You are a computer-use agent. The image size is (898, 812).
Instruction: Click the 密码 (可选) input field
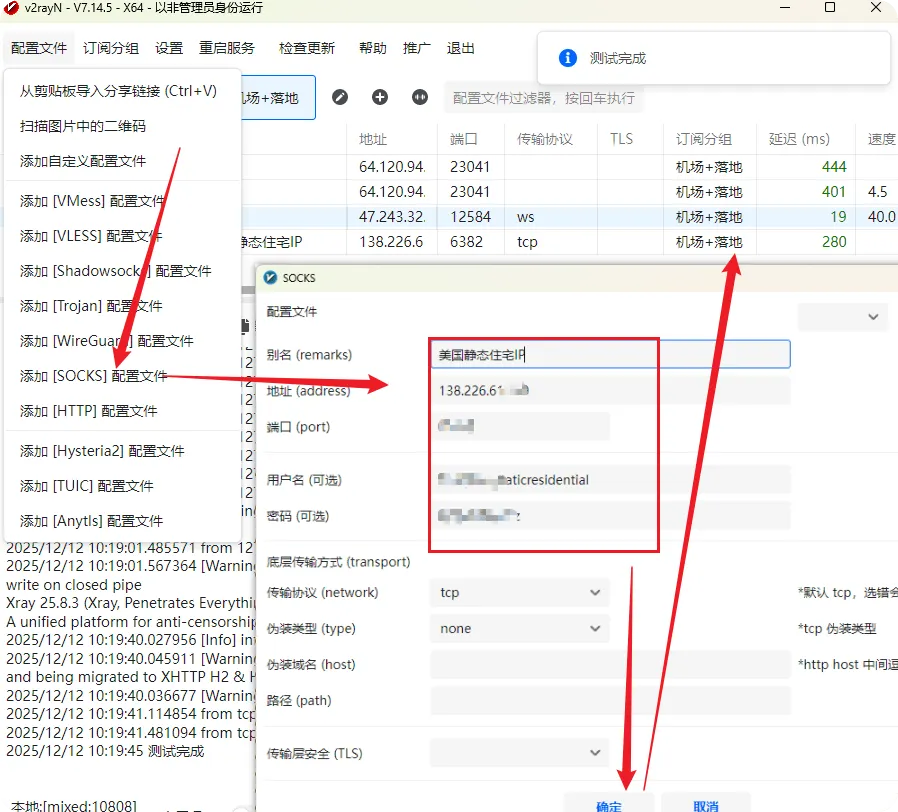click(x=611, y=516)
